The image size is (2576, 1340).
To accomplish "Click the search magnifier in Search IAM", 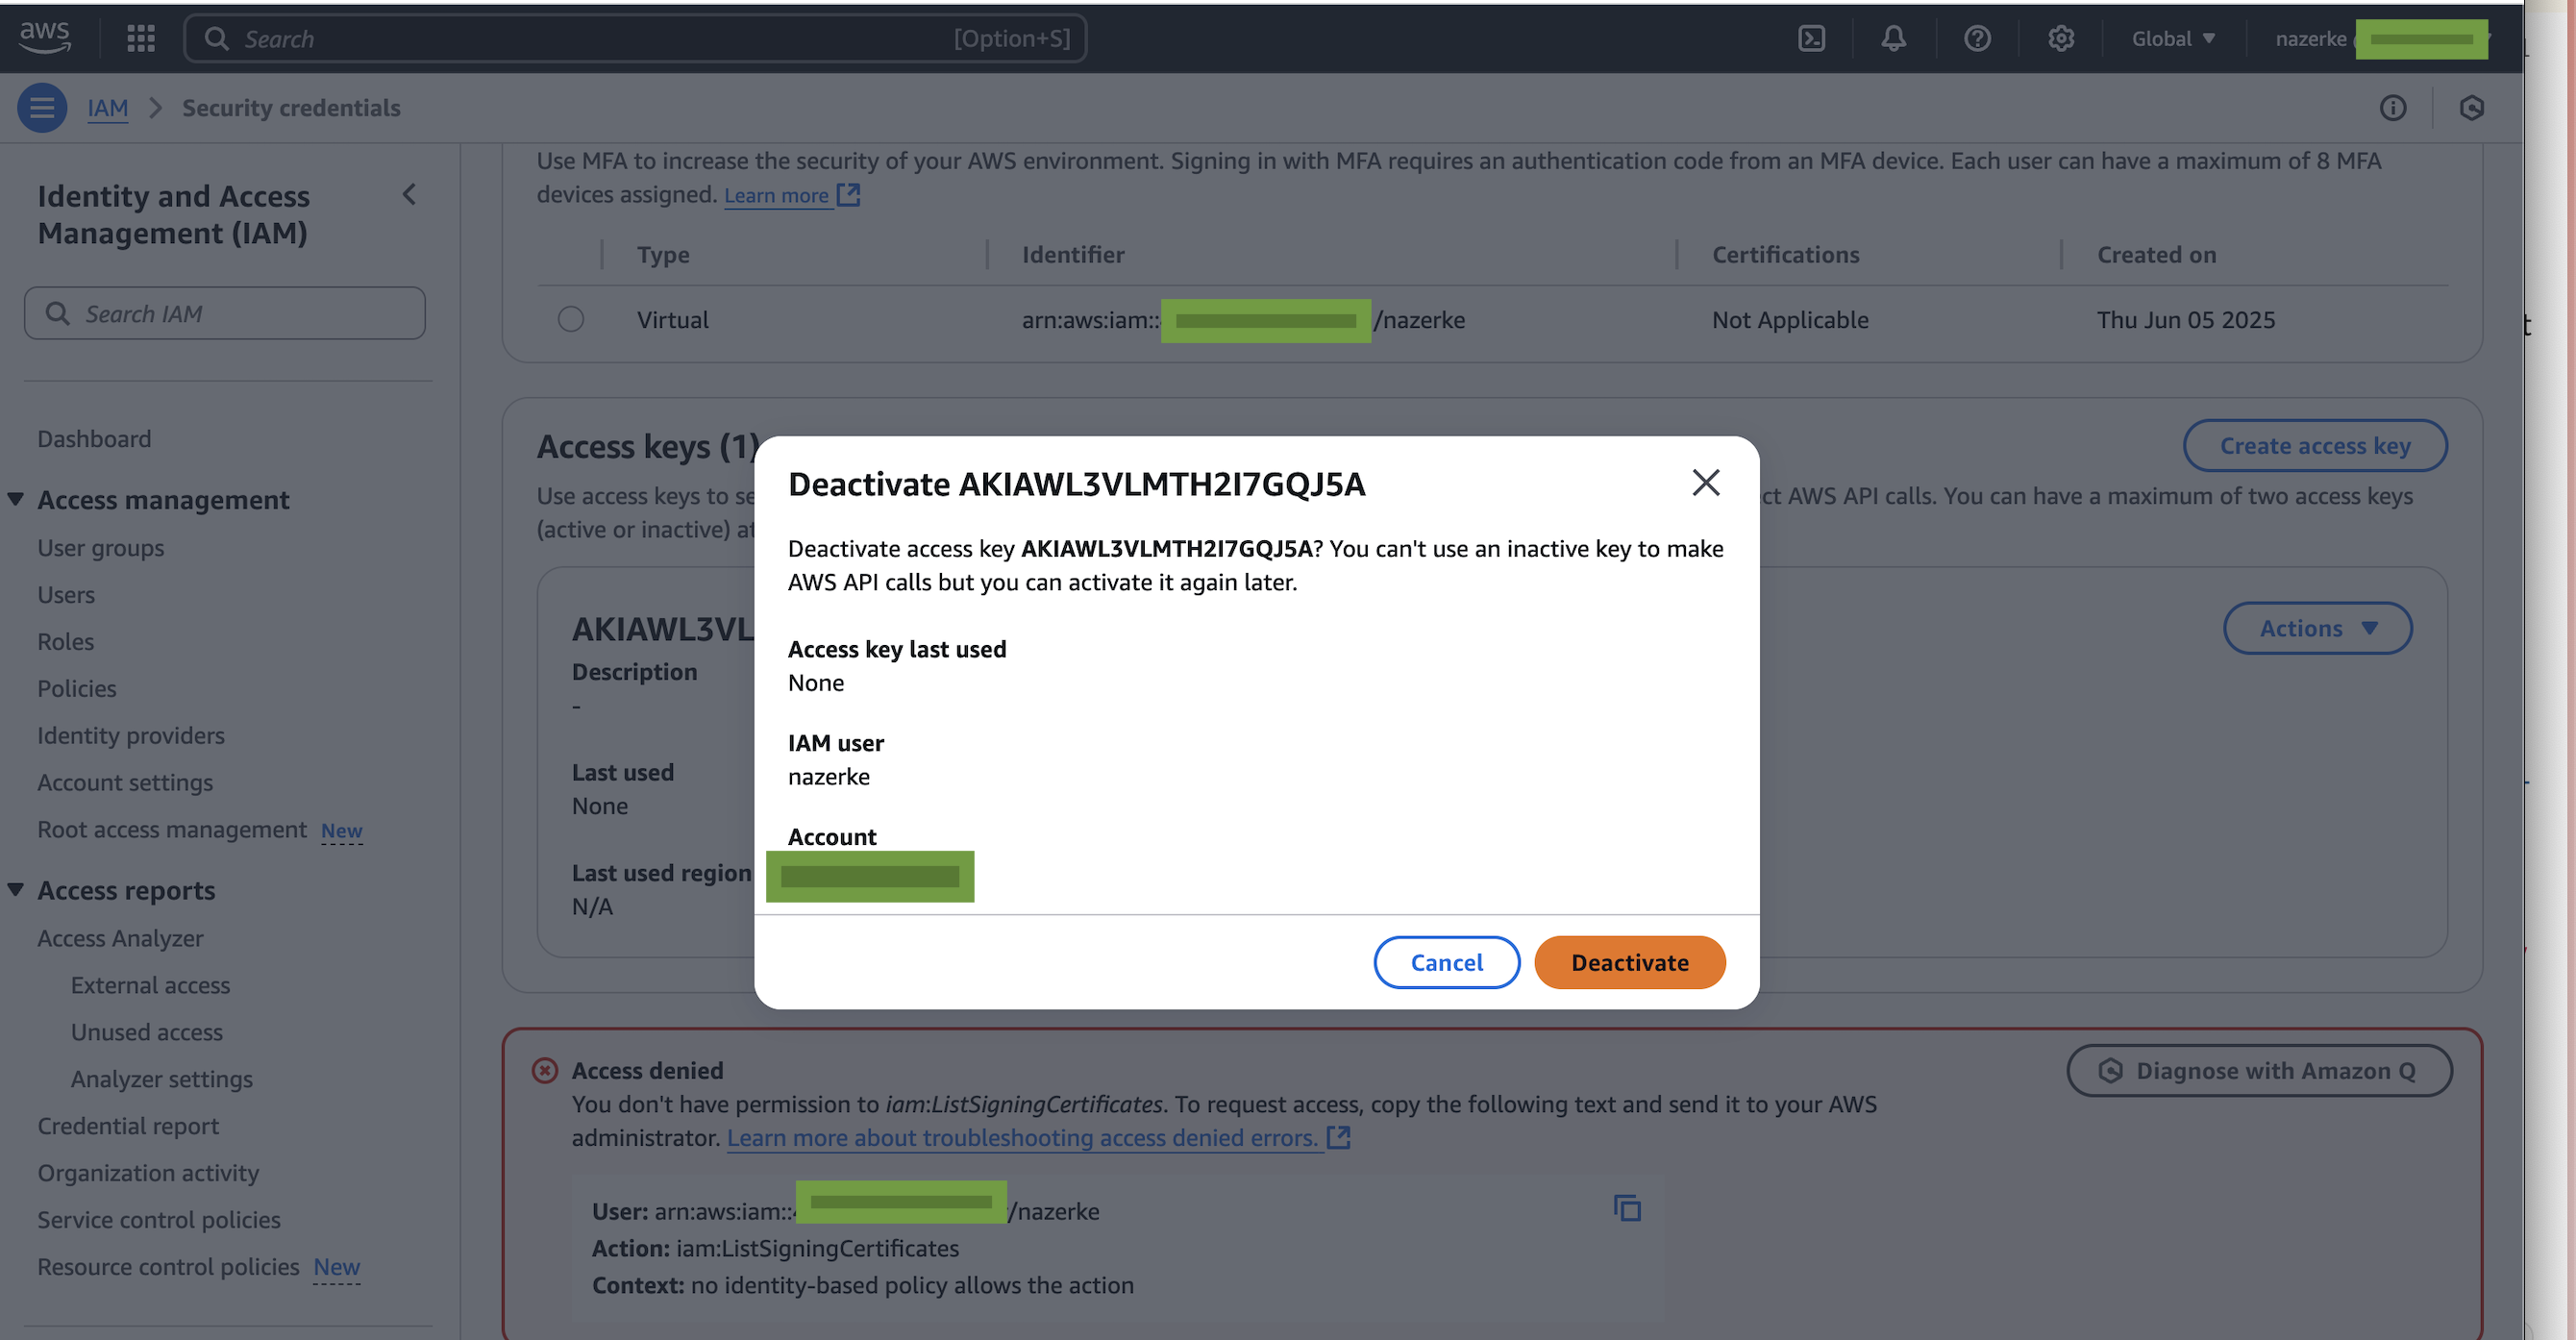I will 58,314.
